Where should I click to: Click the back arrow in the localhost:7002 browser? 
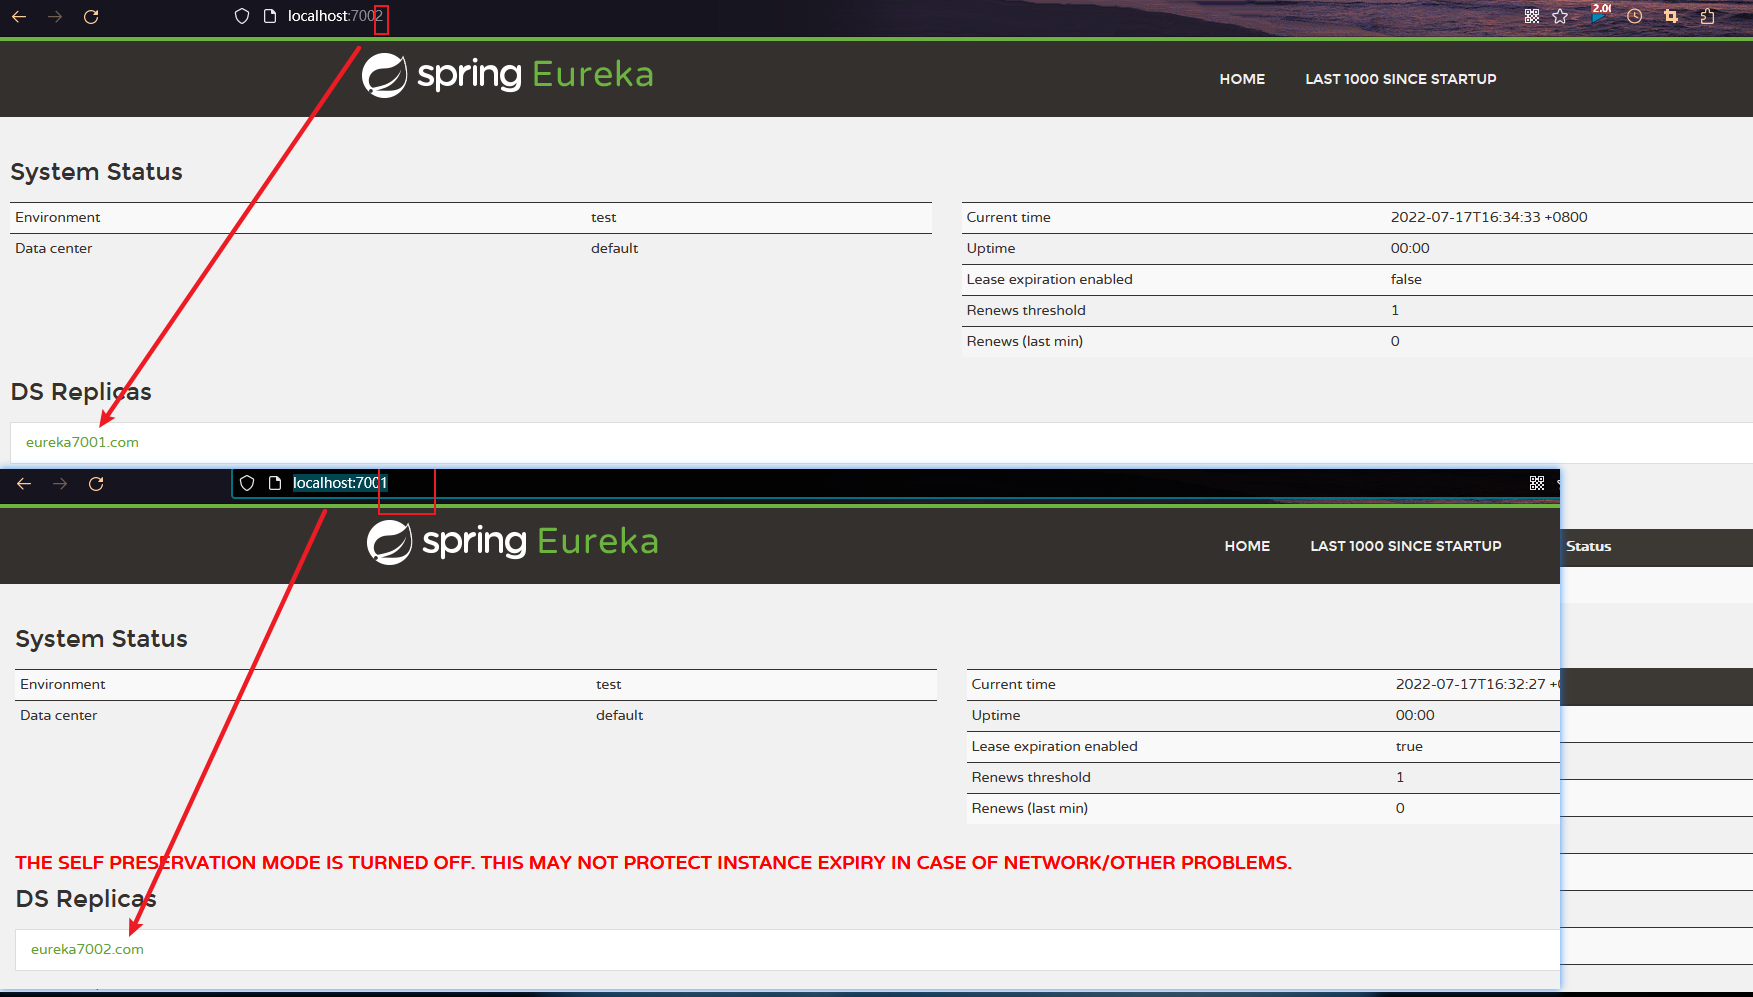[19, 17]
